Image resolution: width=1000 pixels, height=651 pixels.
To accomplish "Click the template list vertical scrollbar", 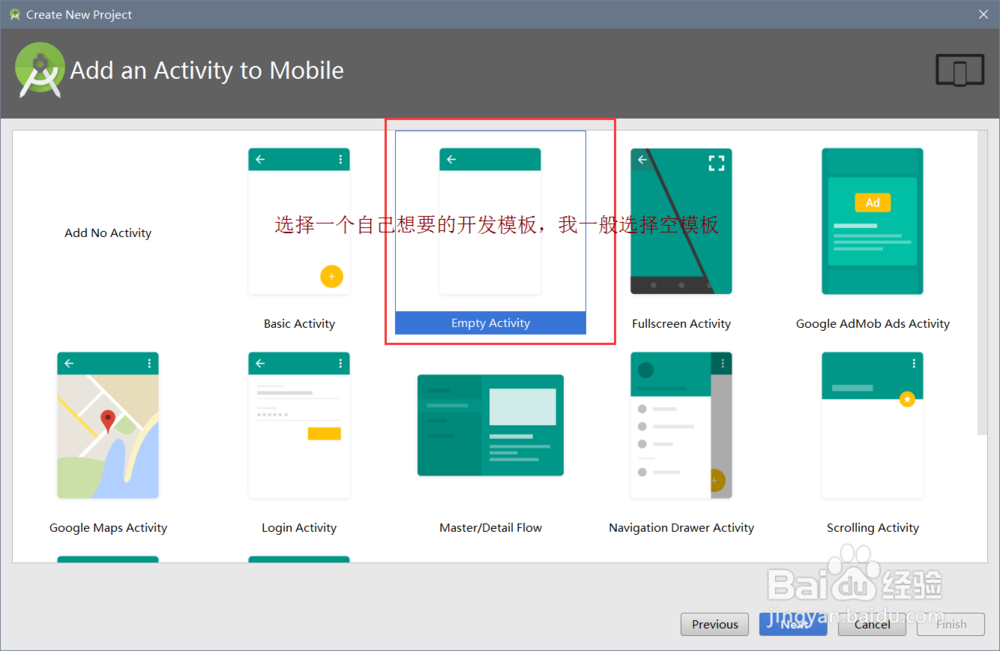I will [982, 283].
